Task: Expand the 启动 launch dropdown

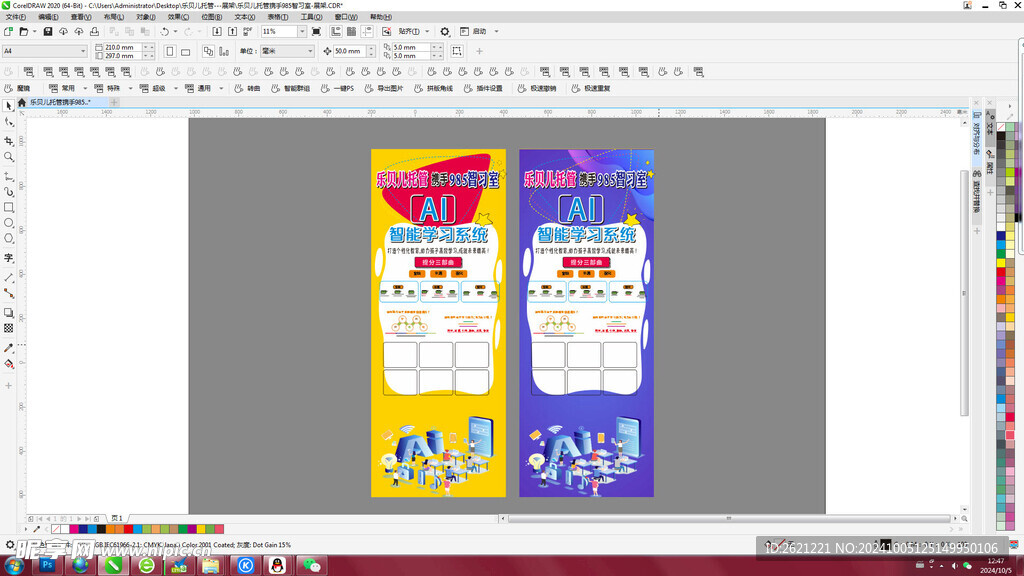Action: [496, 31]
